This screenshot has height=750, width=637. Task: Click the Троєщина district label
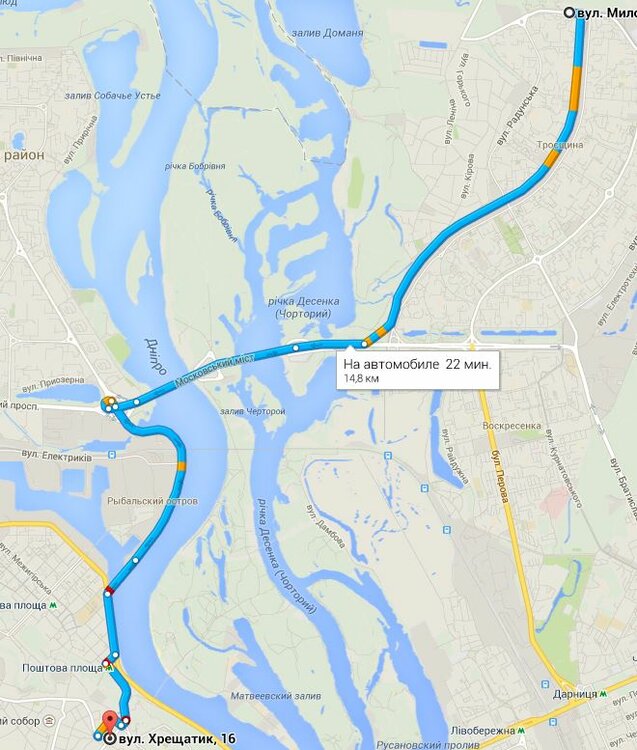560,144
